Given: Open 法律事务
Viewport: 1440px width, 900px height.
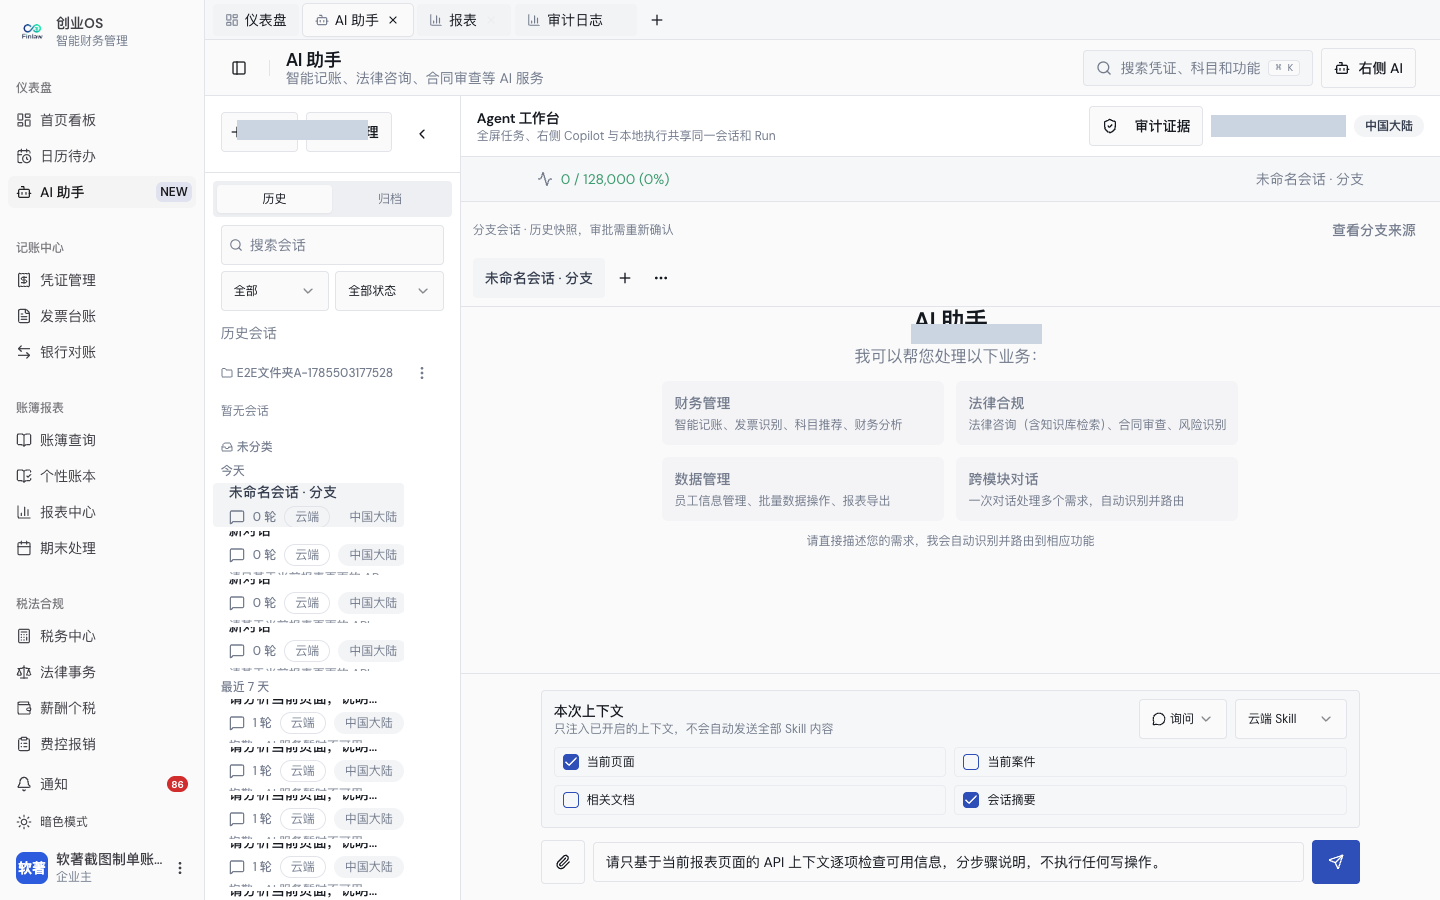Looking at the screenshot, I should (x=102, y=672).
